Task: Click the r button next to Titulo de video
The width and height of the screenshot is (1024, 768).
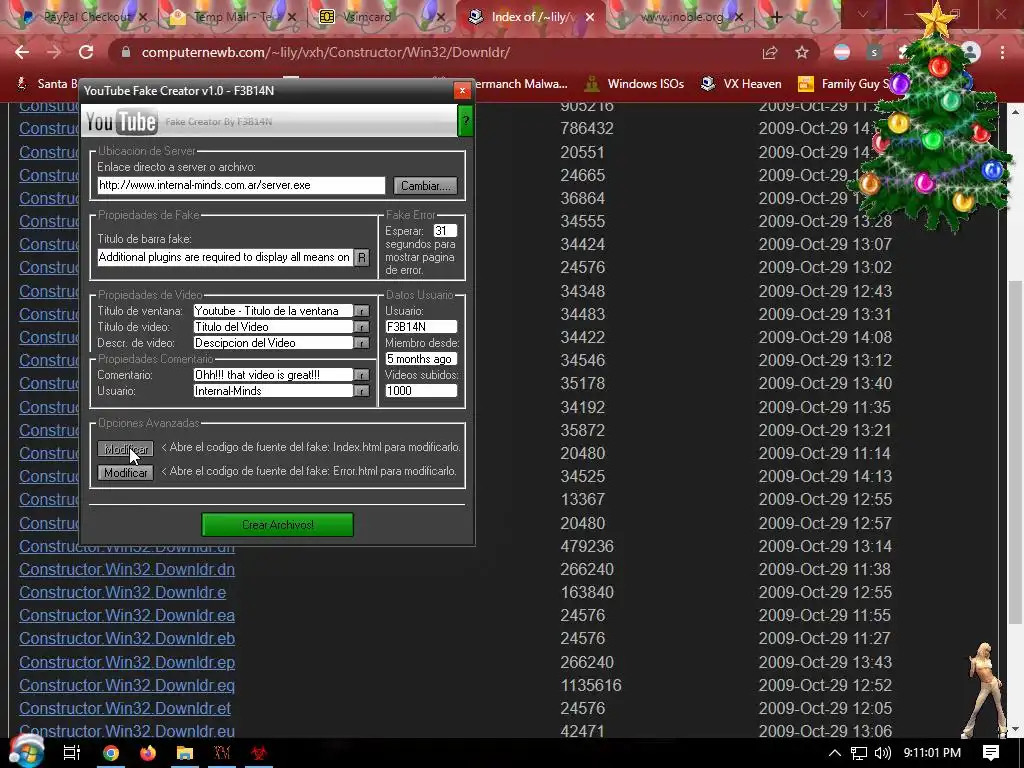Action: tap(361, 327)
